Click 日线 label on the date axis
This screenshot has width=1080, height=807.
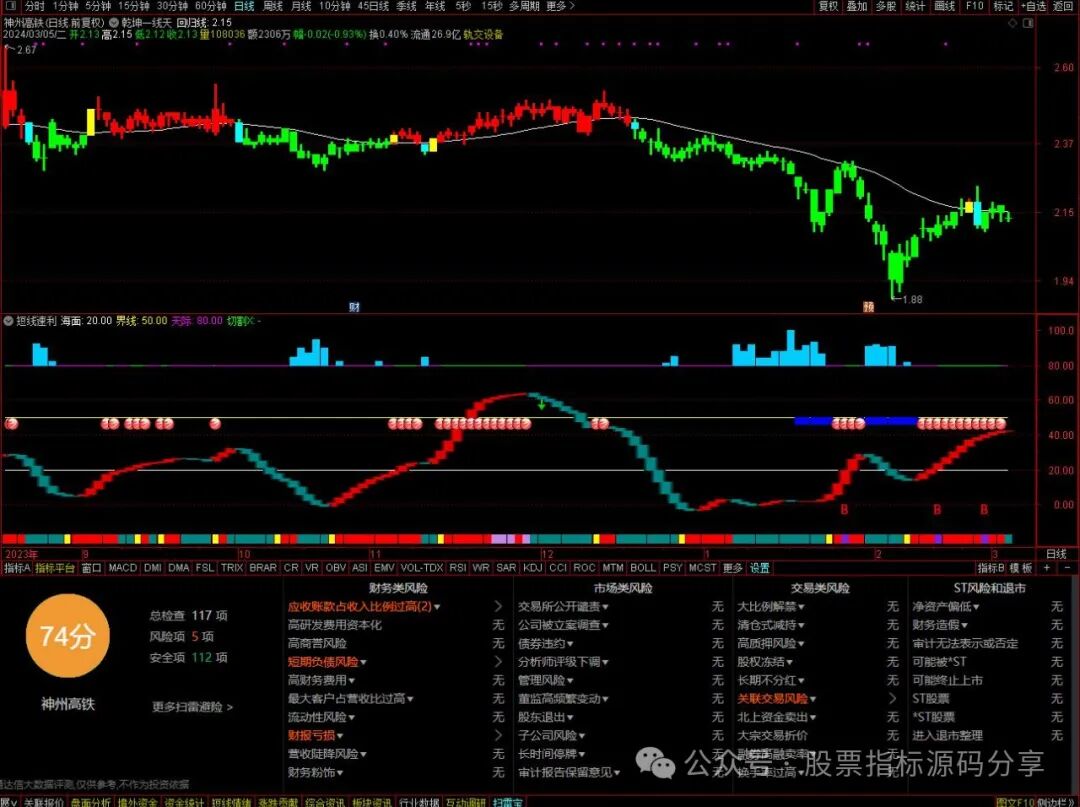pos(1056,554)
